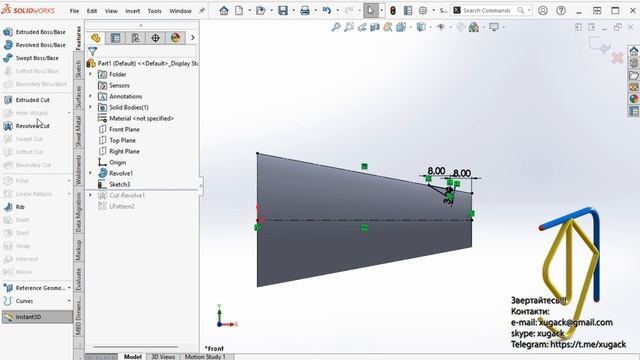Switch to the Weldments tab
640x360 pixels.
[78, 169]
